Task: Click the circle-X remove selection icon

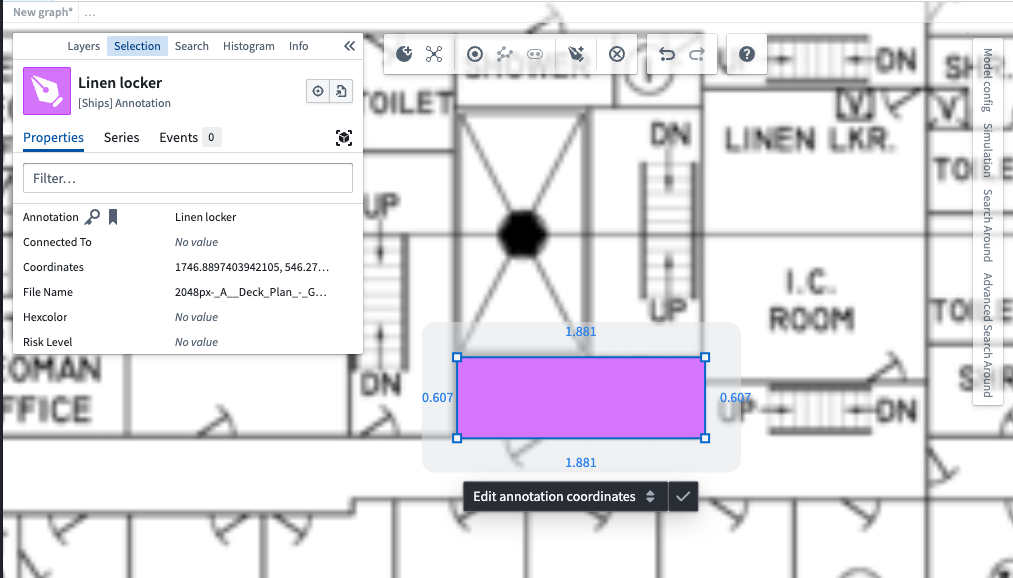Action: pyautogui.click(x=617, y=54)
